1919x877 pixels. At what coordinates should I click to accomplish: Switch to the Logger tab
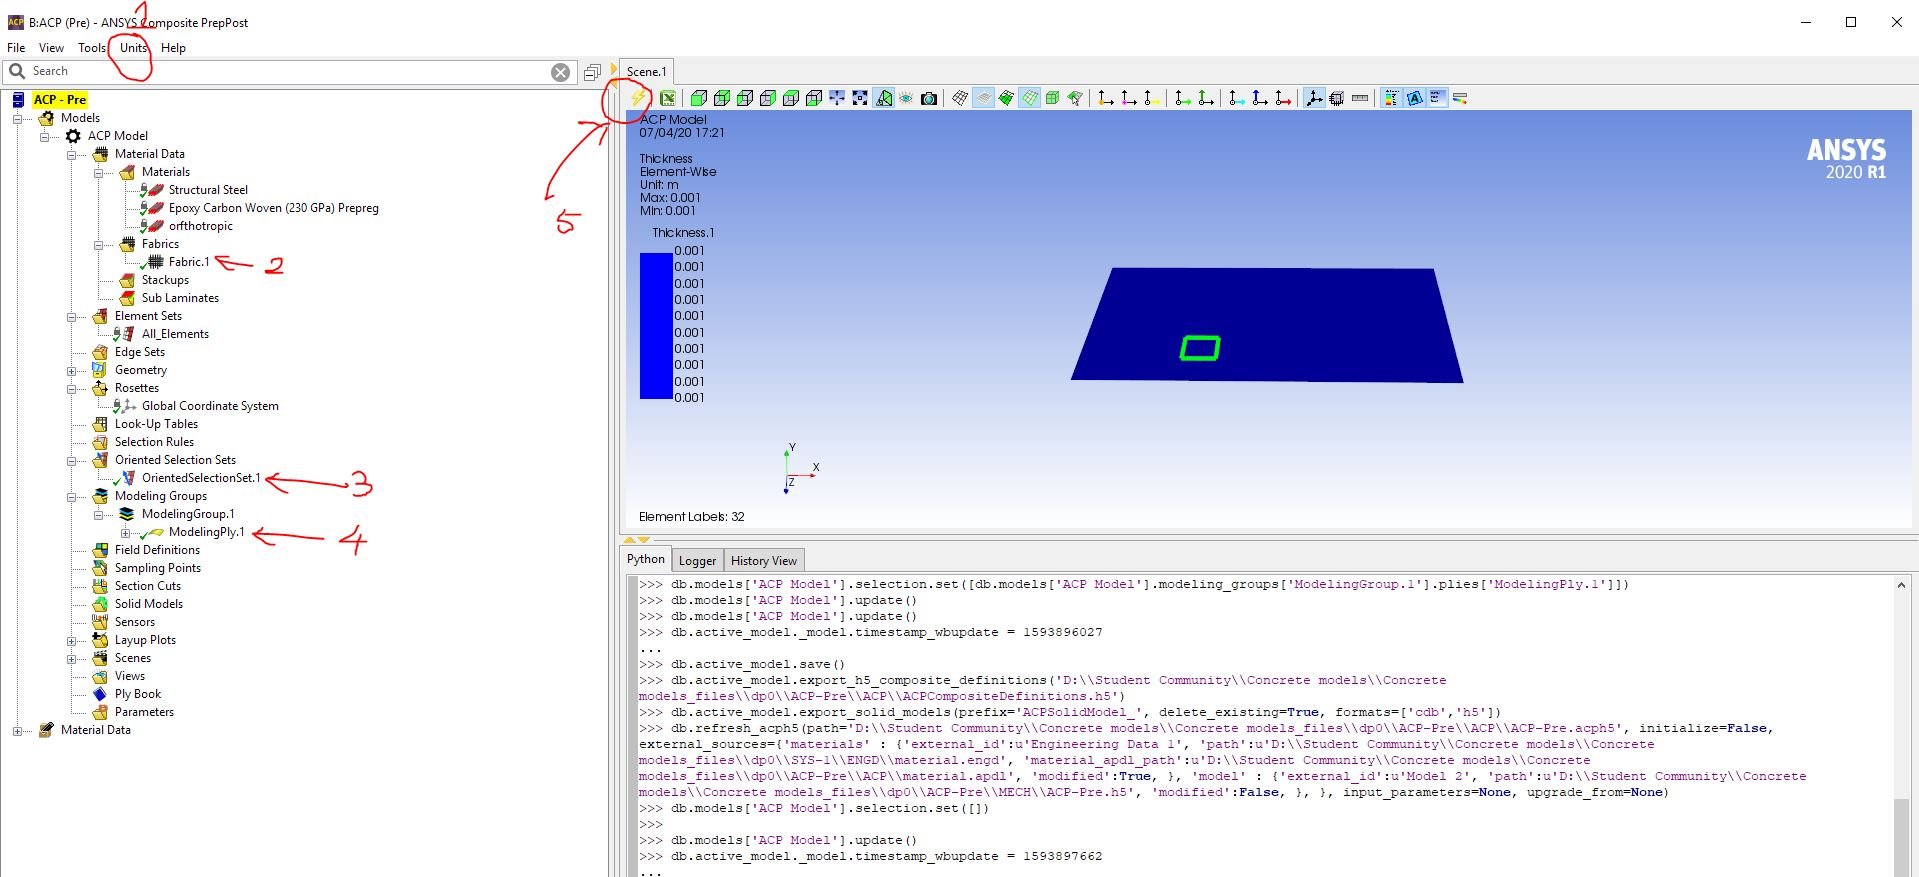point(697,561)
